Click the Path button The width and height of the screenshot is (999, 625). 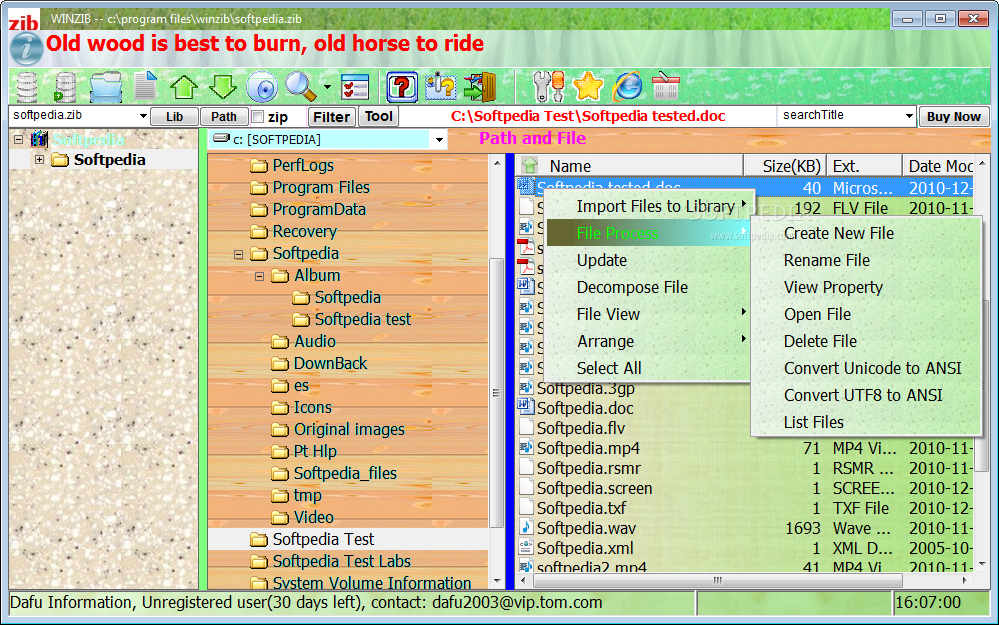[x=224, y=117]
